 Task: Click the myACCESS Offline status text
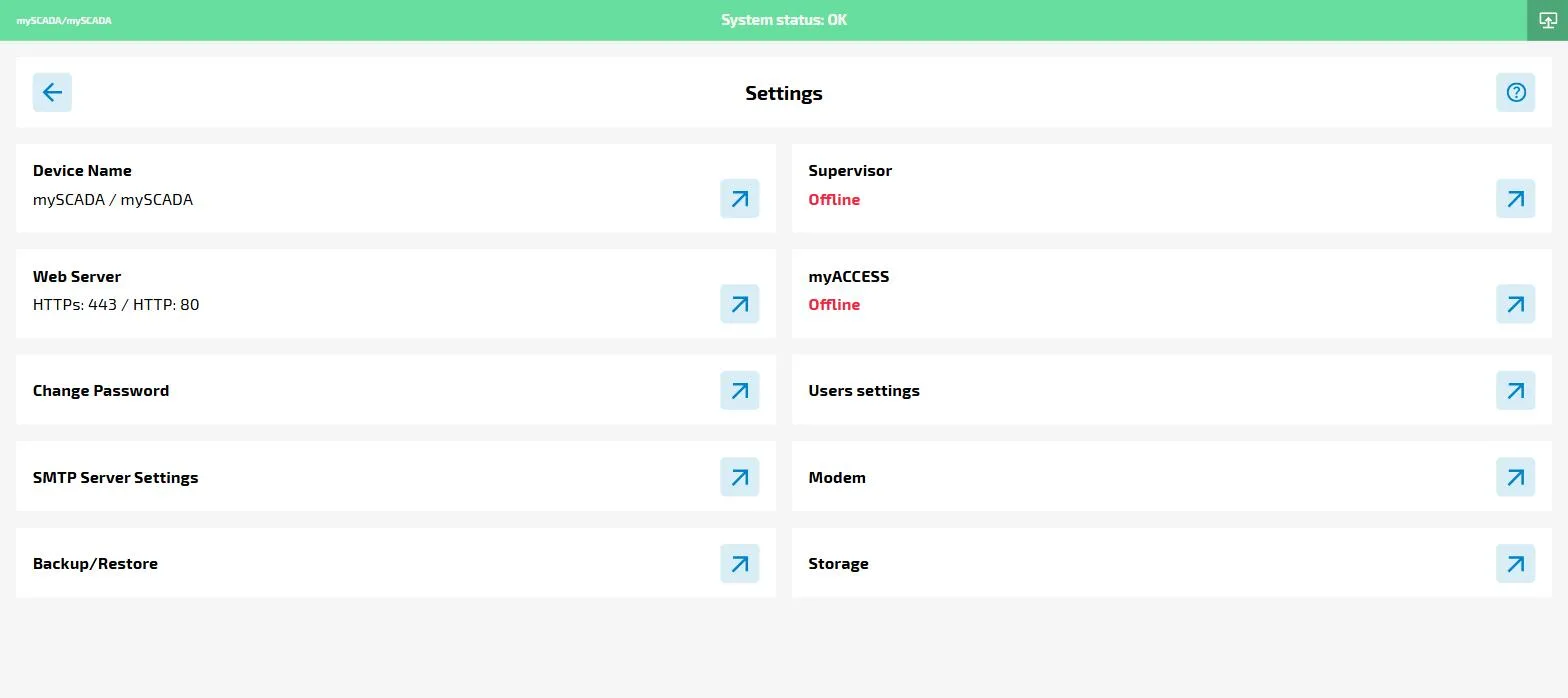tap(834, 305)
